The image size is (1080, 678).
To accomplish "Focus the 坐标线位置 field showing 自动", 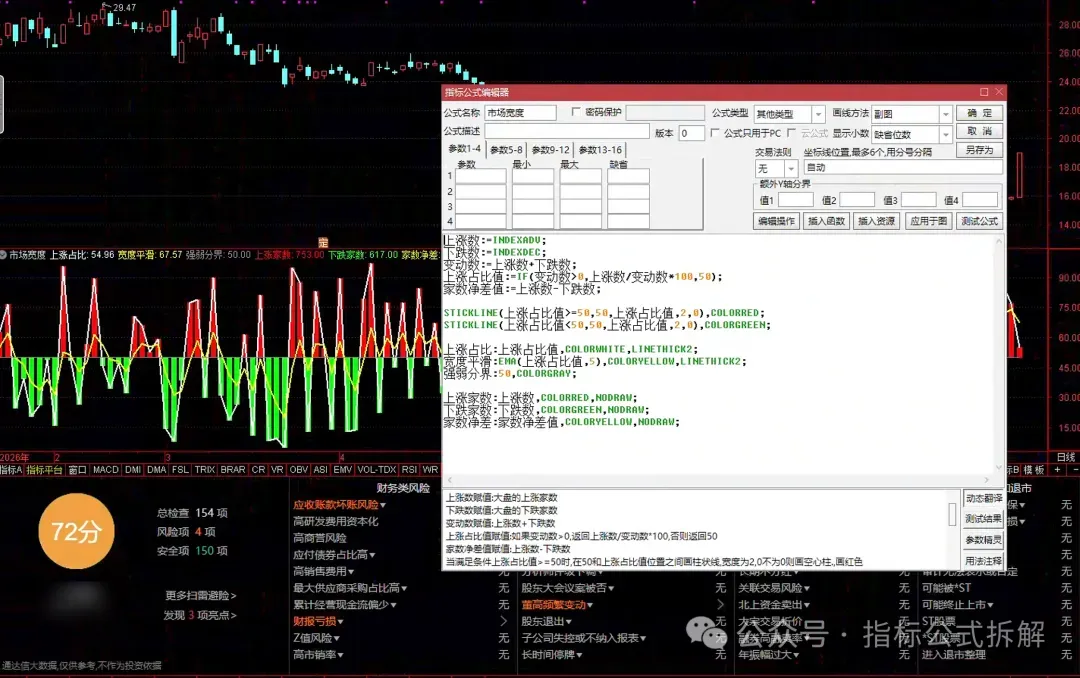I will pos(902,167).
